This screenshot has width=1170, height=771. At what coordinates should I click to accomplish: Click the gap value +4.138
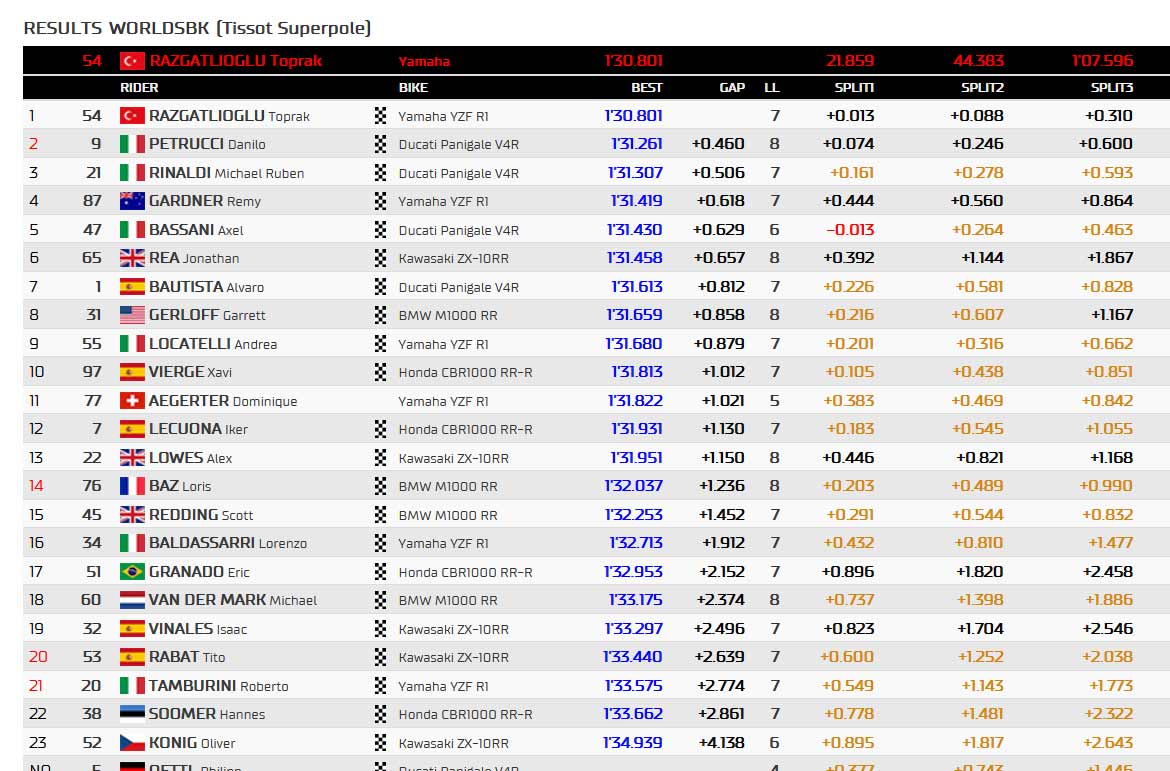coord(722,743)
